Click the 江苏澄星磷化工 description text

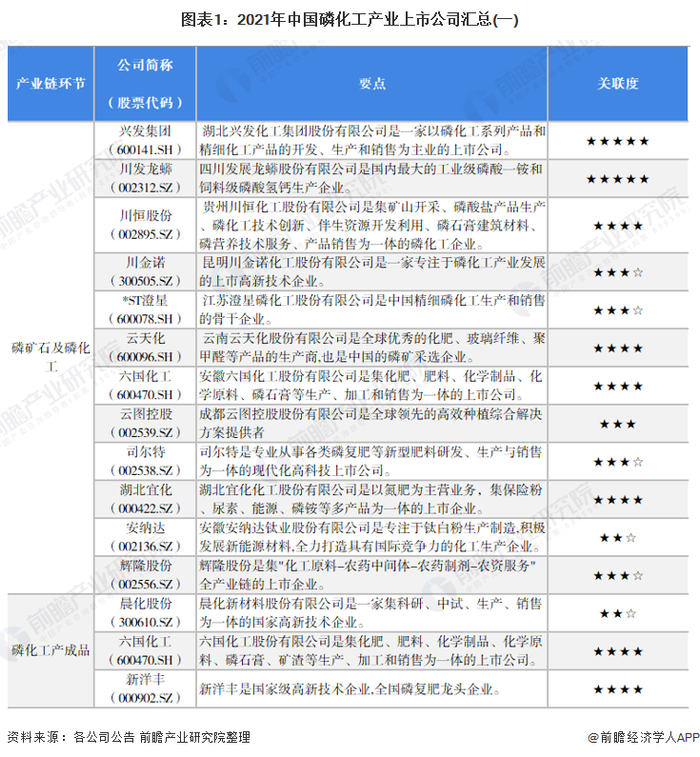(372, 310)
